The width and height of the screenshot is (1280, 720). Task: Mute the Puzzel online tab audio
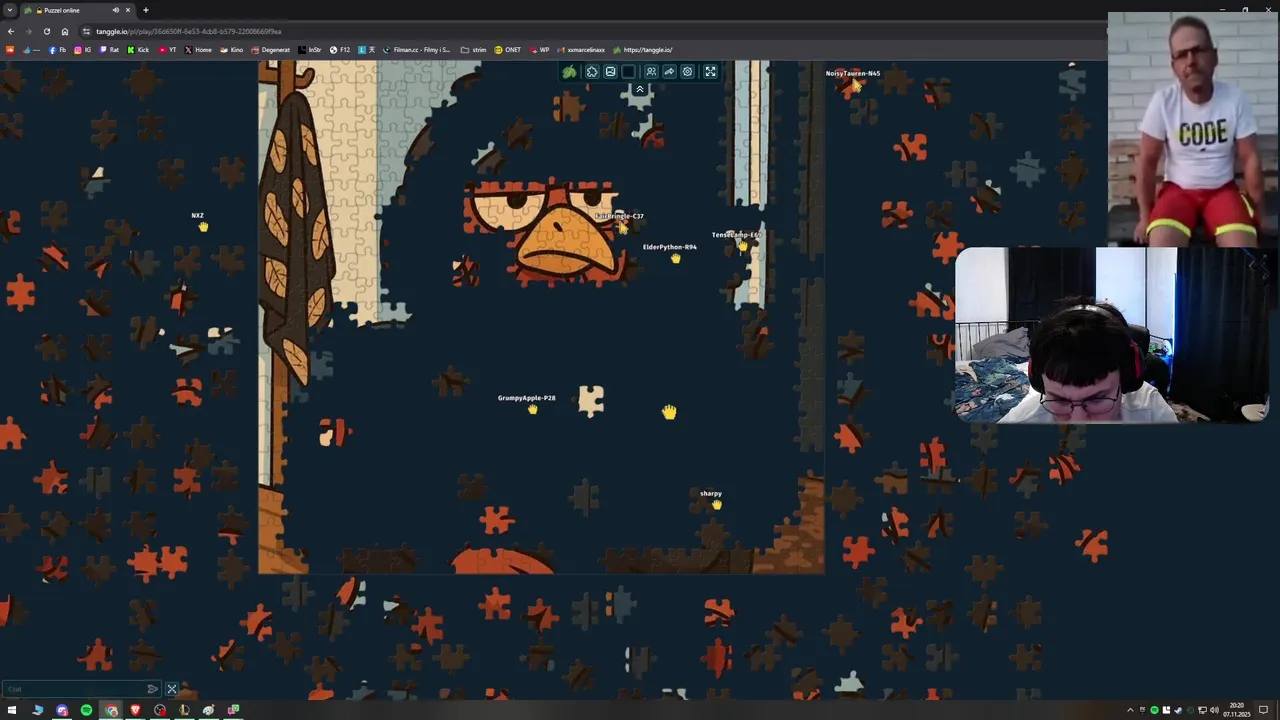[115, 10]
